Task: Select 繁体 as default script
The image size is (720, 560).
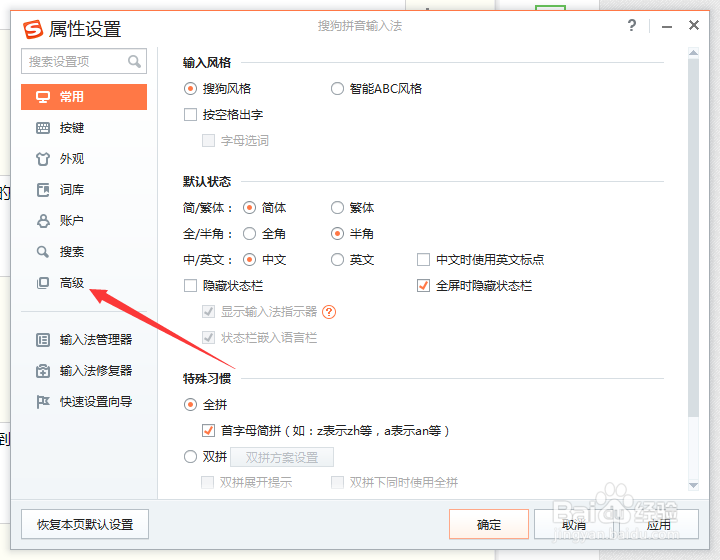Action: tap(337, 208)
